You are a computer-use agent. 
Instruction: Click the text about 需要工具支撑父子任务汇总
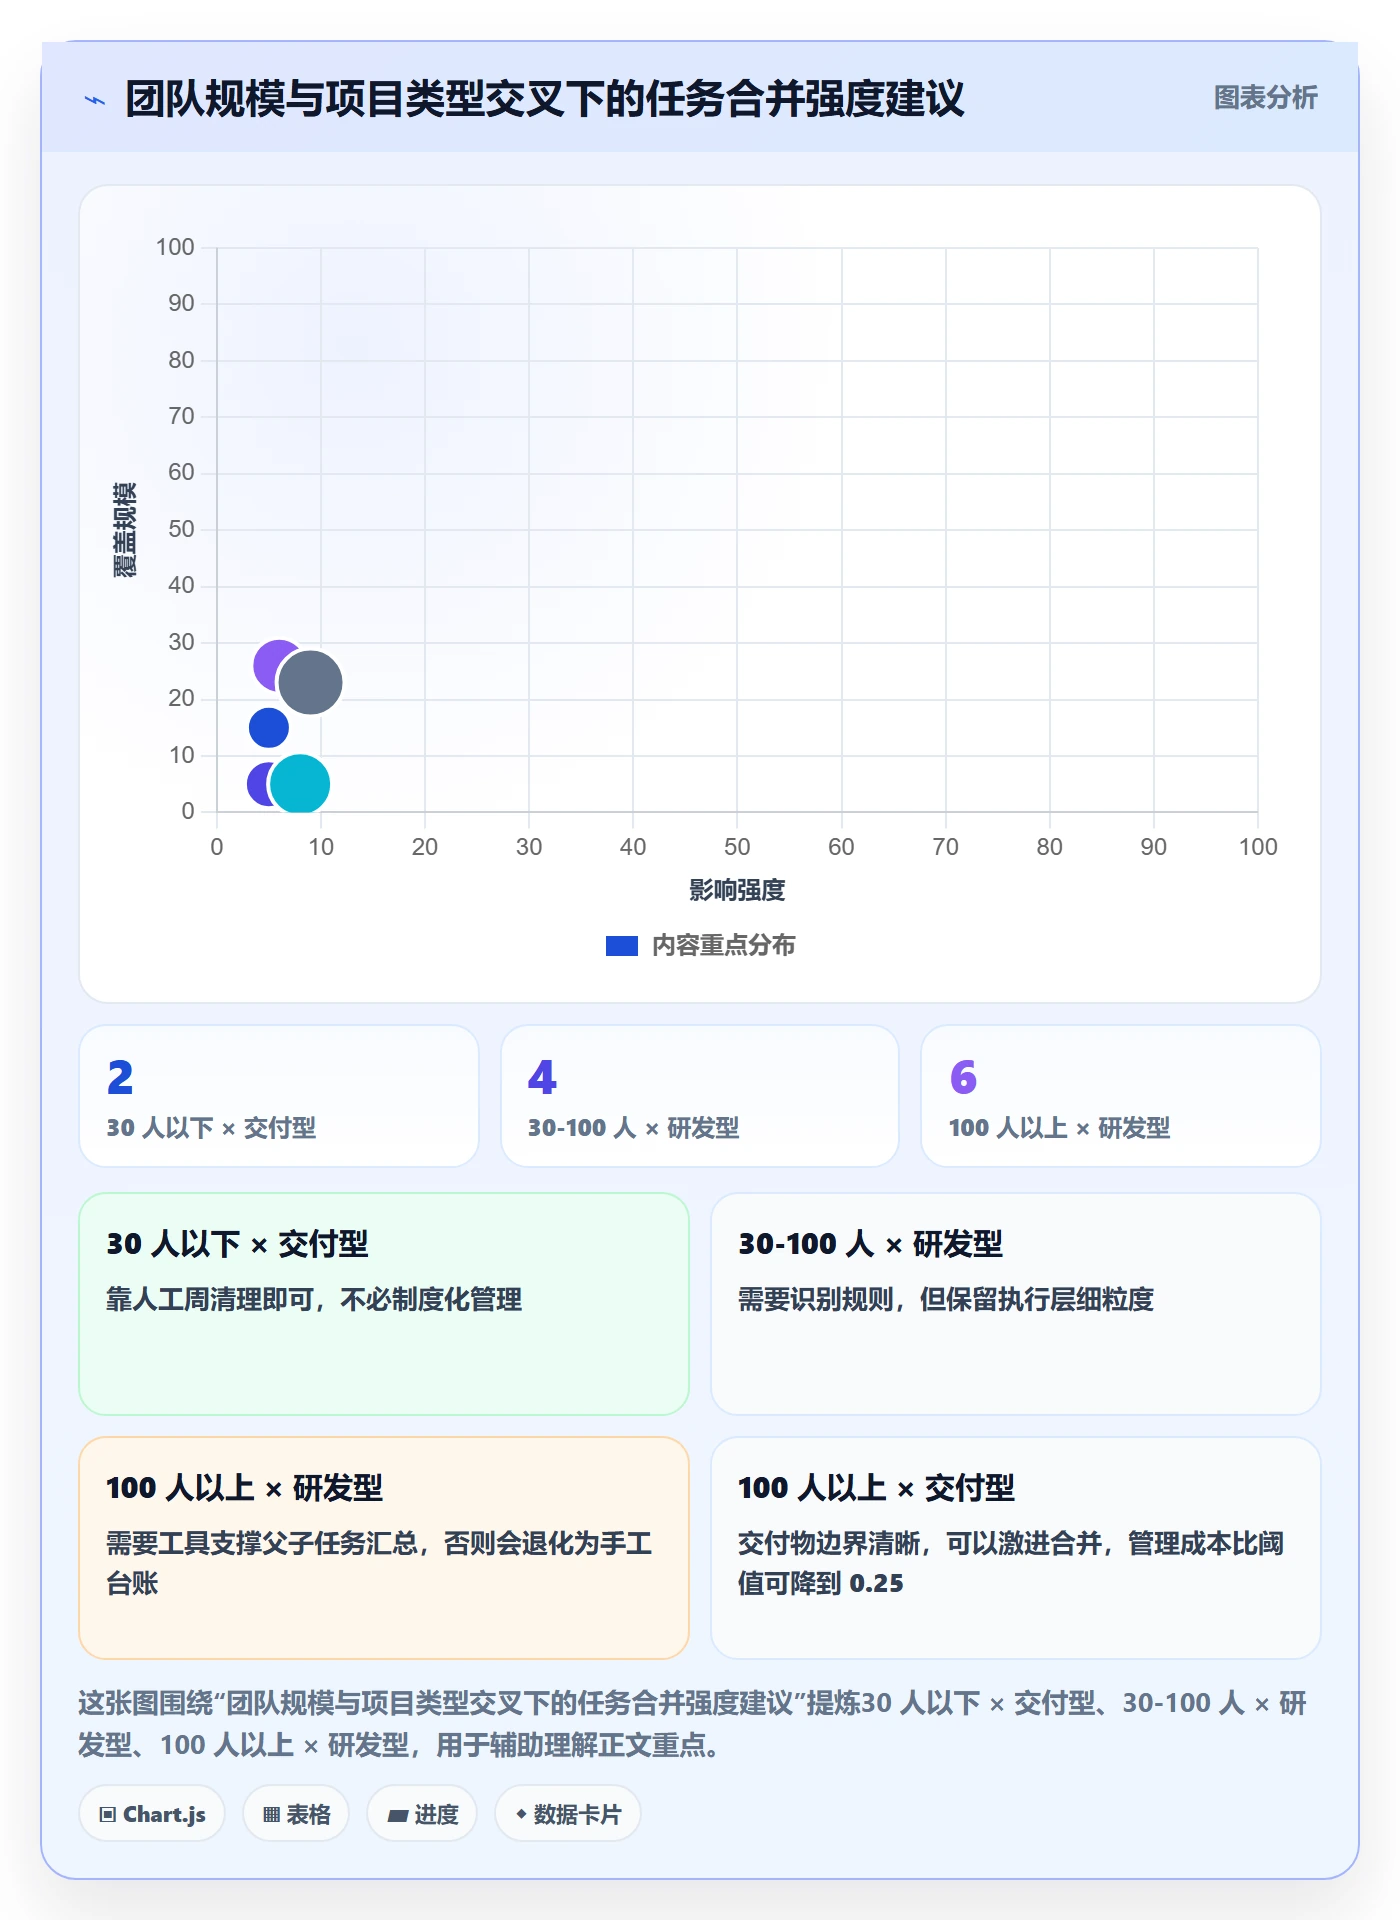click(x=380, y=1563)
